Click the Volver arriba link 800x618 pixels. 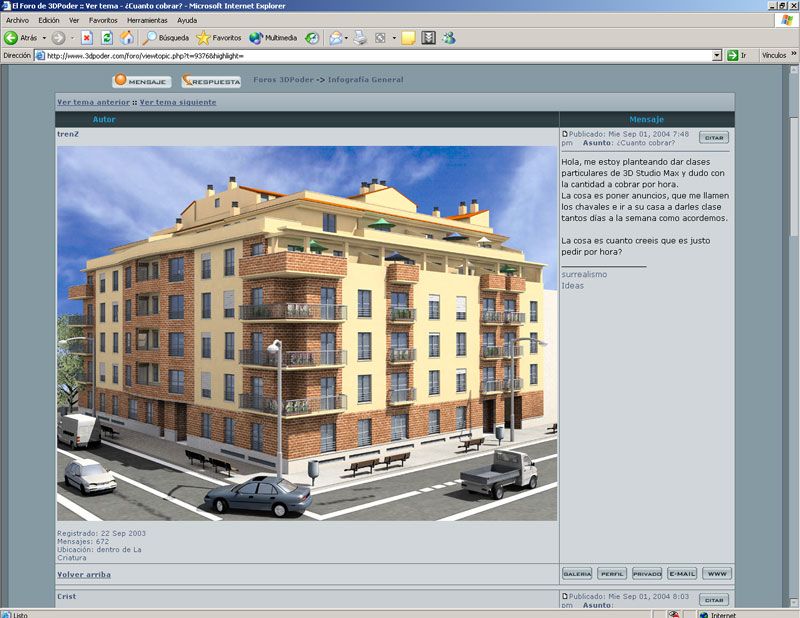[x=84, y=575]
